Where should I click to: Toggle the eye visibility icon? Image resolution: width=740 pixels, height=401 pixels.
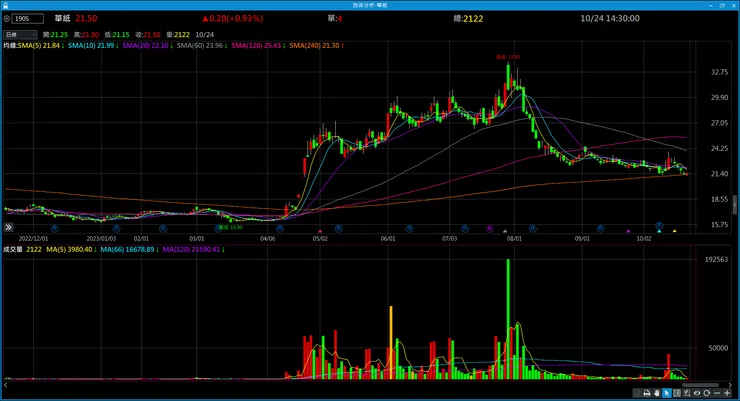pyautogui.click(x=697, y=393)
